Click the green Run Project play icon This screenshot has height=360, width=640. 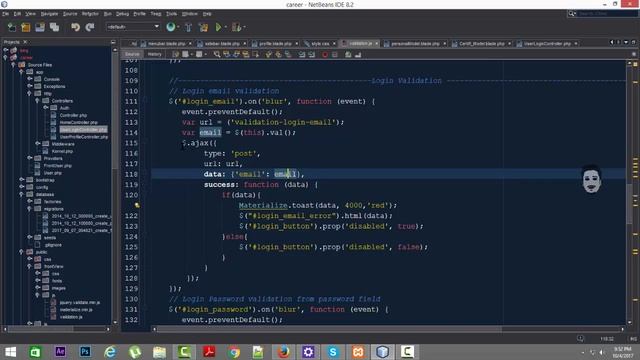218,27
